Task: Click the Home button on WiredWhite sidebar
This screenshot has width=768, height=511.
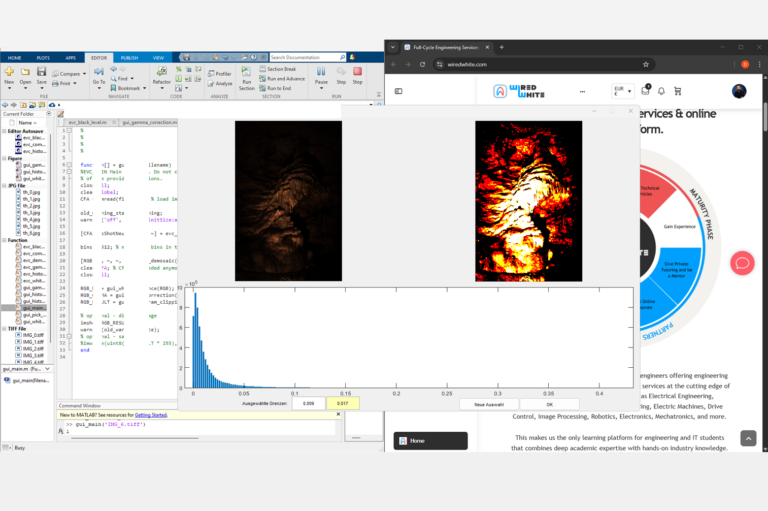Action: coord(431,441)
